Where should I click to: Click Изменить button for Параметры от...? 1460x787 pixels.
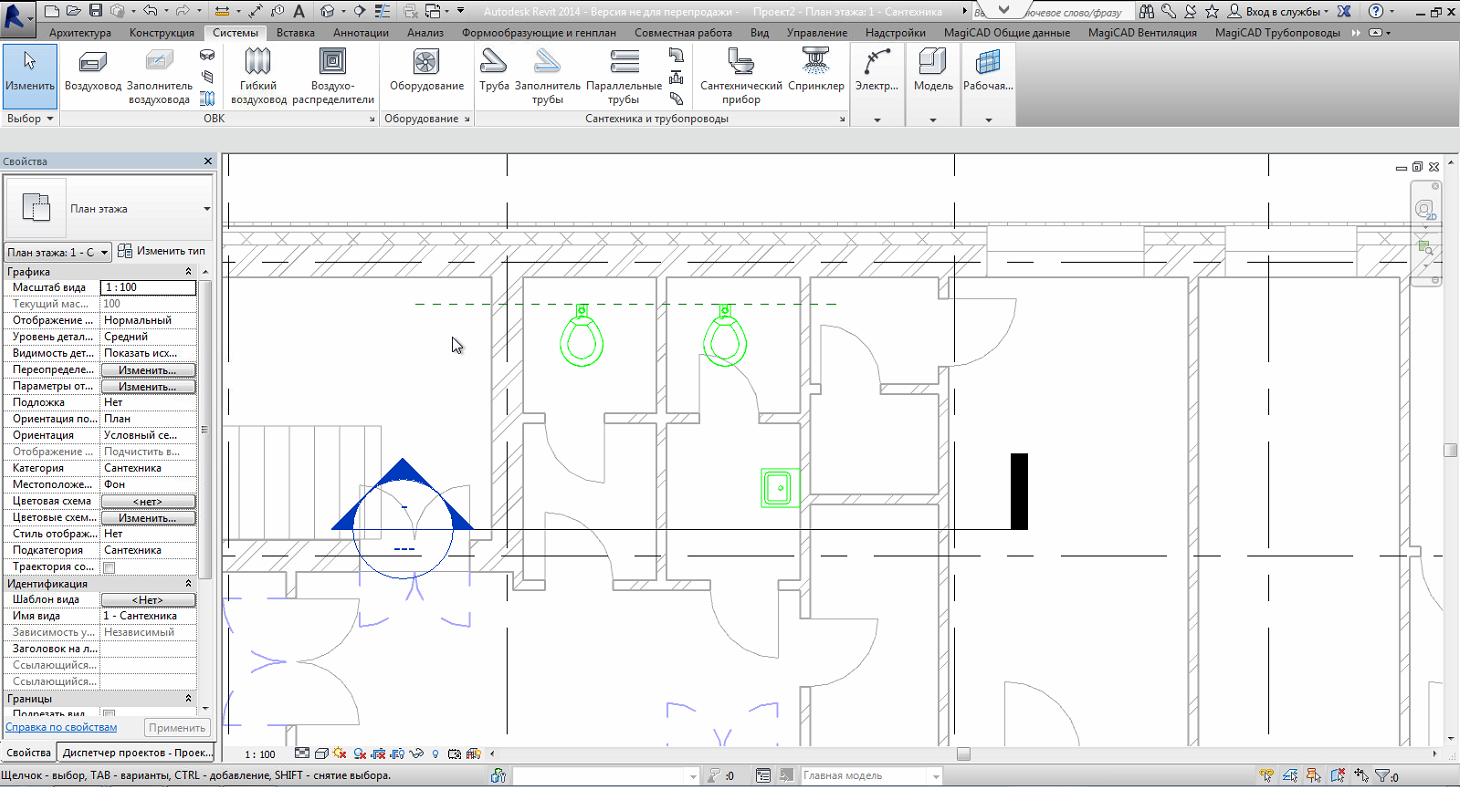pyautogui.click(x=148, y=386)
